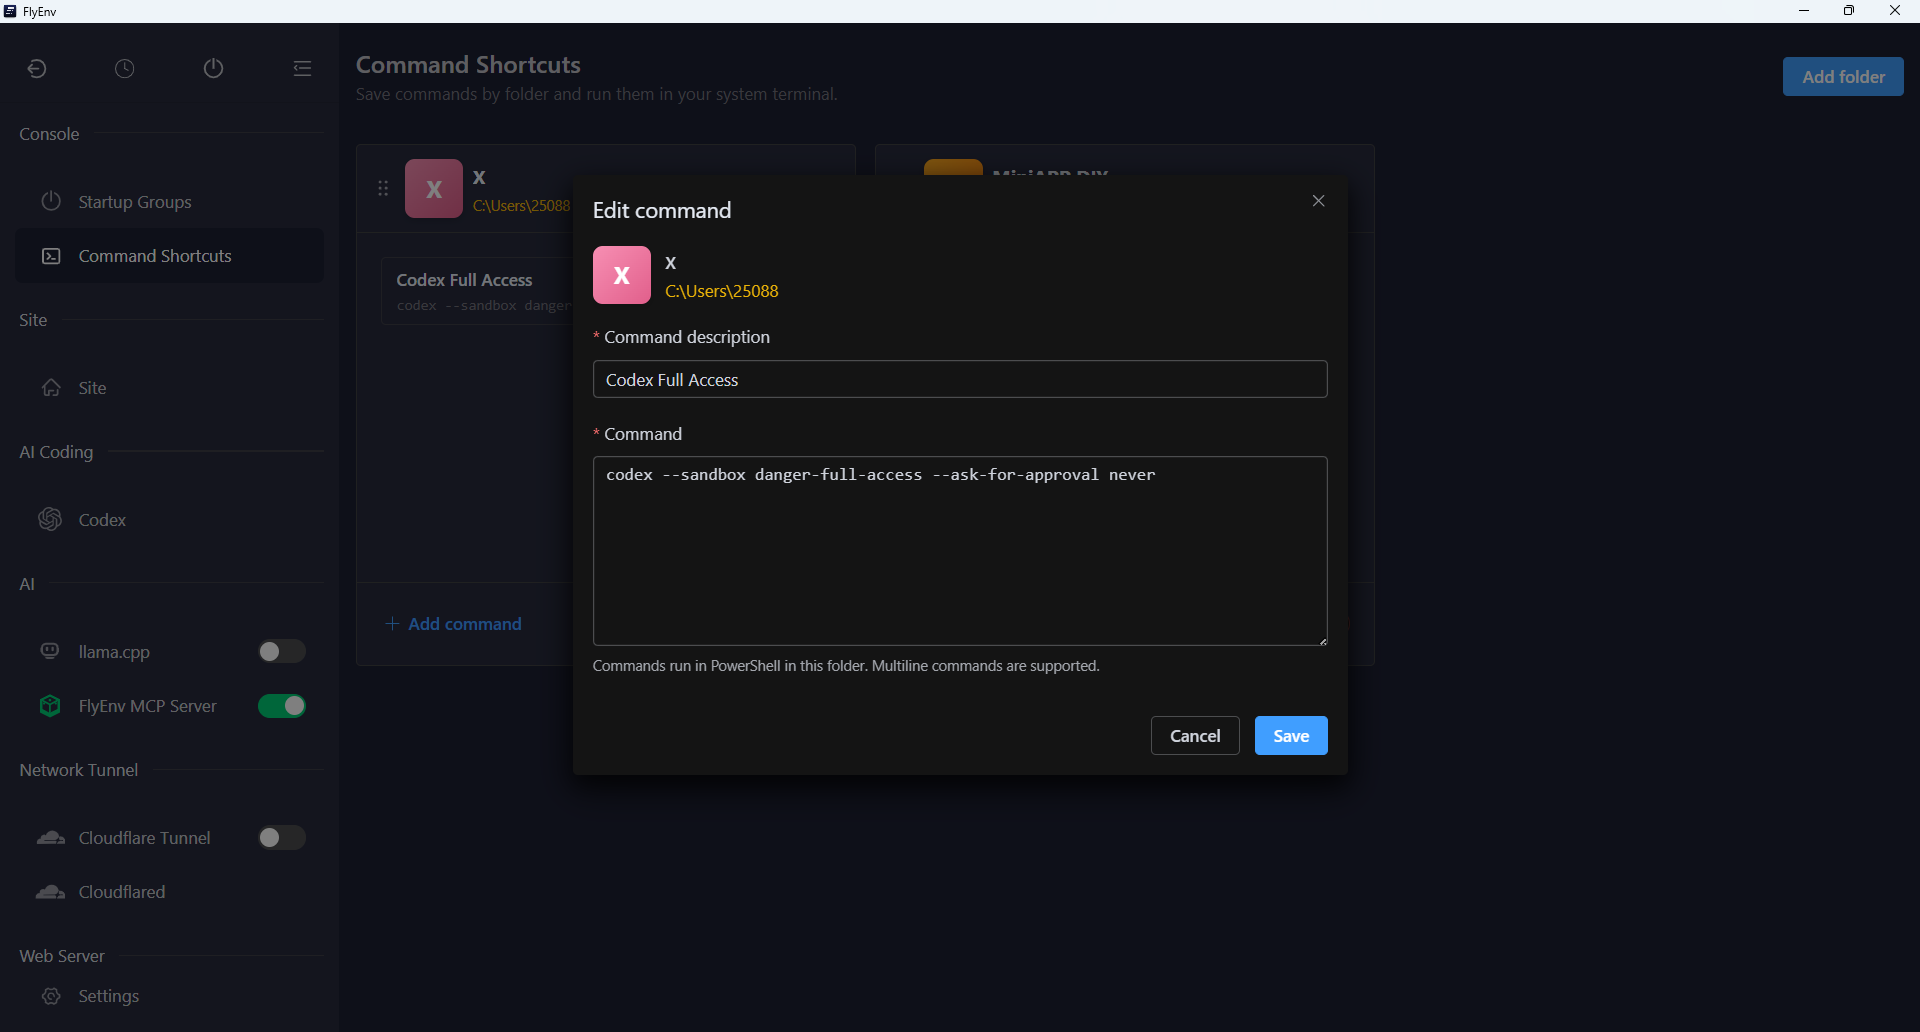The height and width of the screenshot is (1032, 1920).
Task: Click the textarea resize grip corner
Action: (x=1322, y=641)
